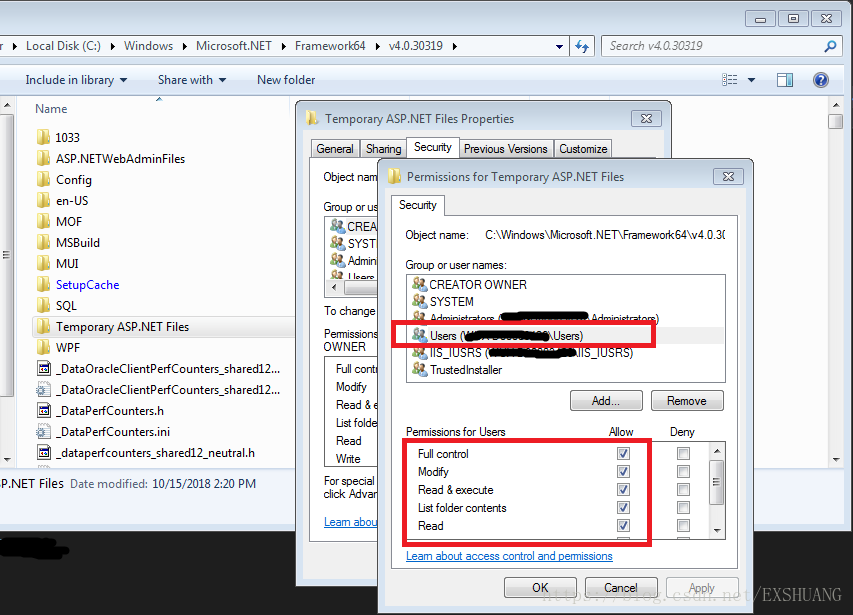Select the MUI folder icon
Image resolution: width=853 pixels, height=615 pixels.
(44, 263)
